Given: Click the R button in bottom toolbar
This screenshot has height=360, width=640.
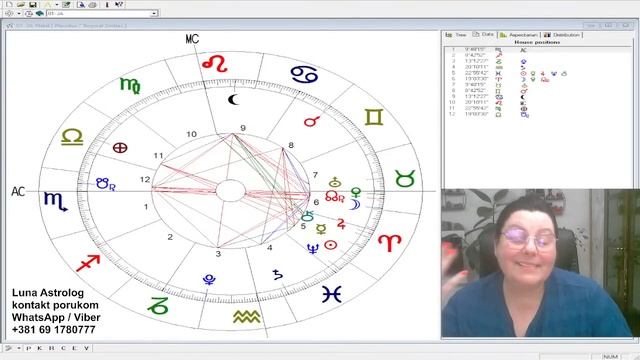Looking at the screenshot, I should (x=51, y=348).
